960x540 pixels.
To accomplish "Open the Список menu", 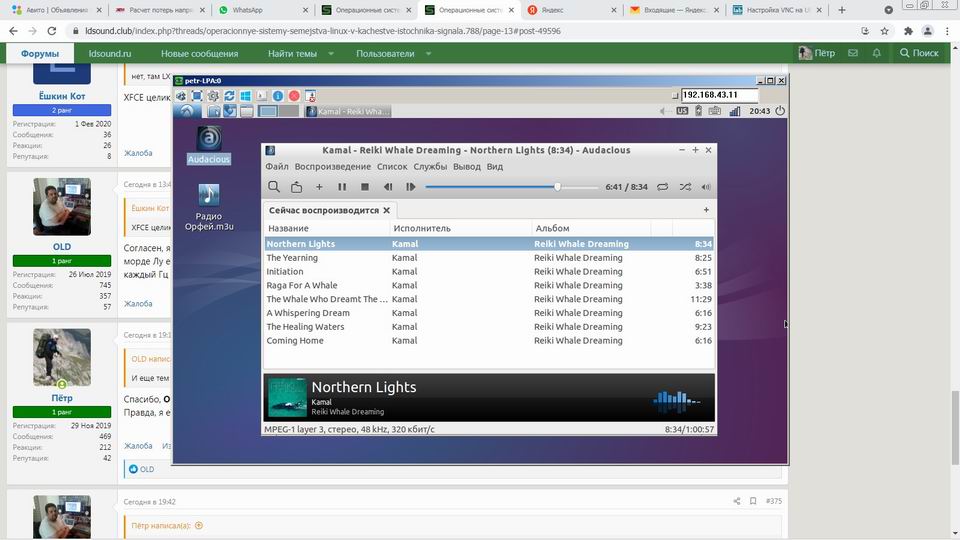I will tap(392, 167).
